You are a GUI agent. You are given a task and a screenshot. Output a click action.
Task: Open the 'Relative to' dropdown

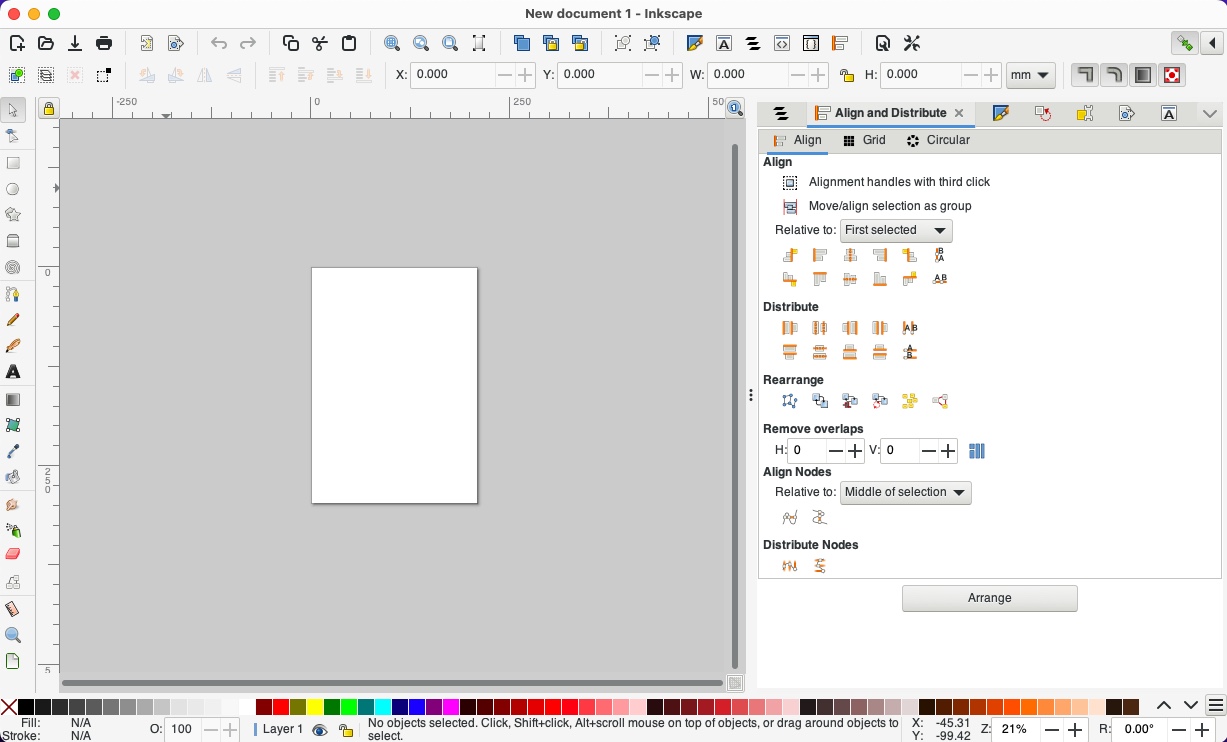click(x=895, y=230)
